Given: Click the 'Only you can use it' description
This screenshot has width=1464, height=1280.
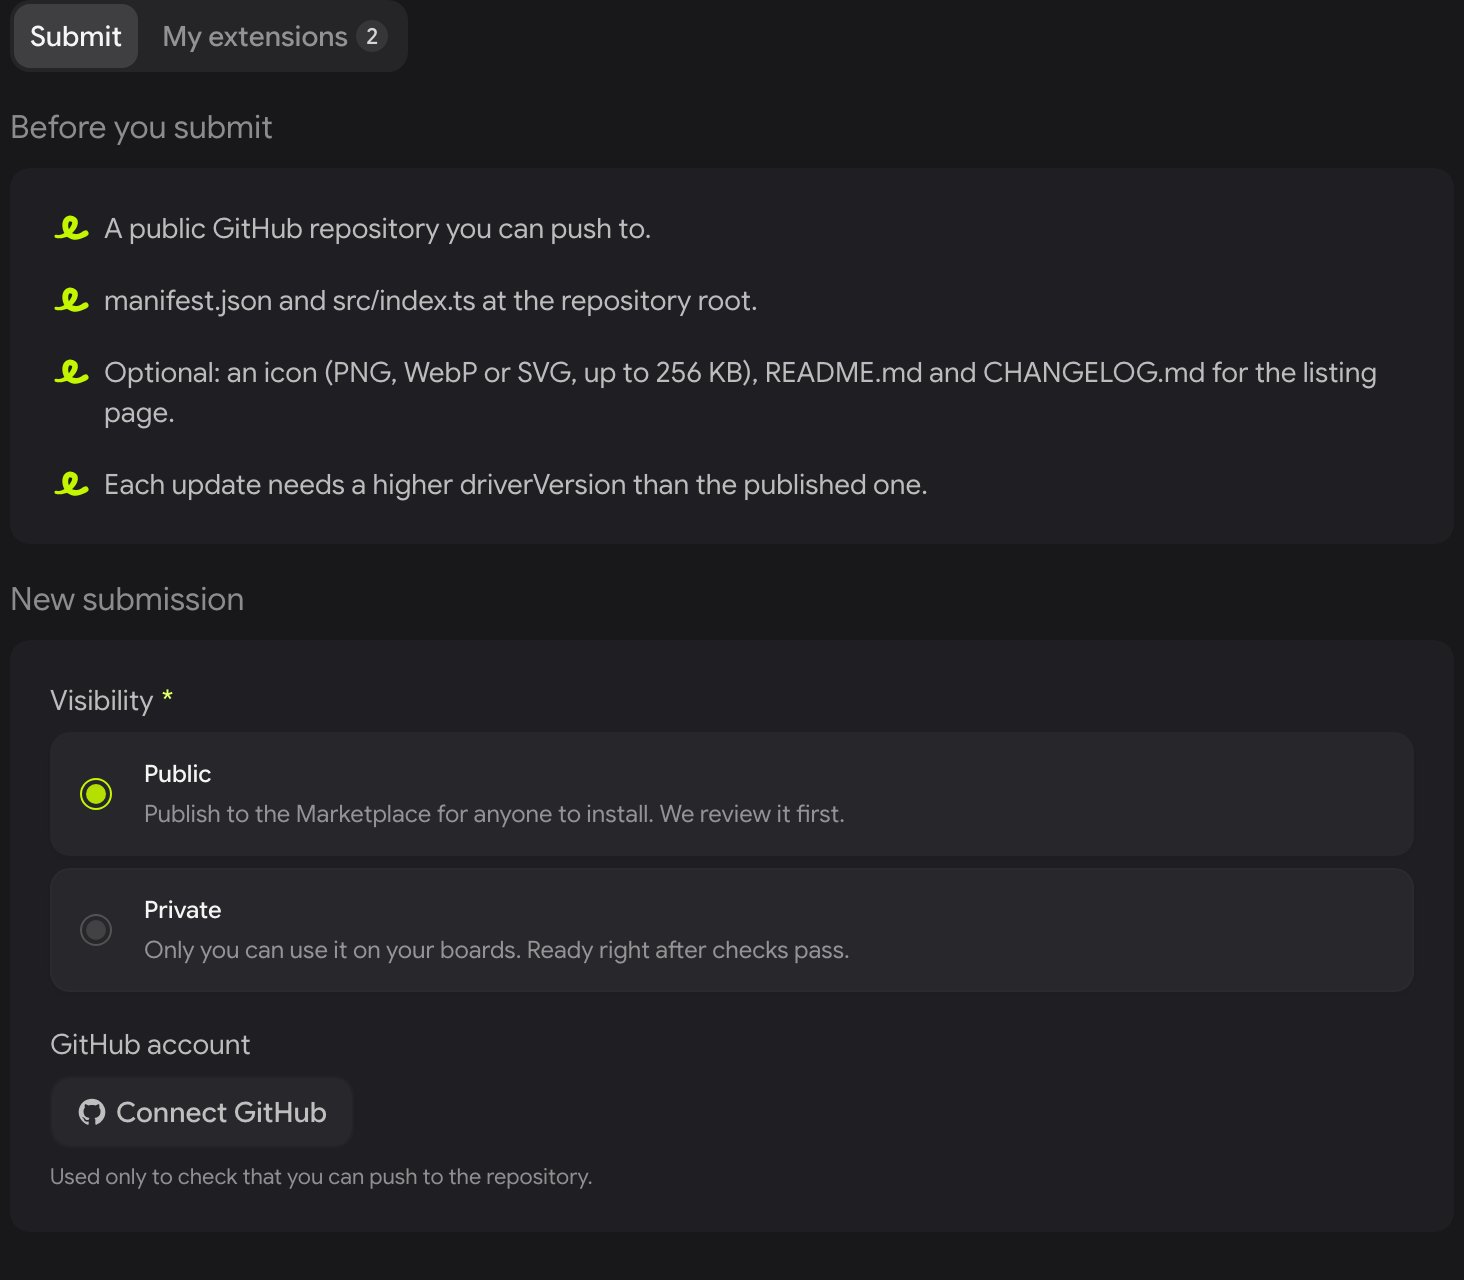Looking at the screenshot, I should click(496, 950).
